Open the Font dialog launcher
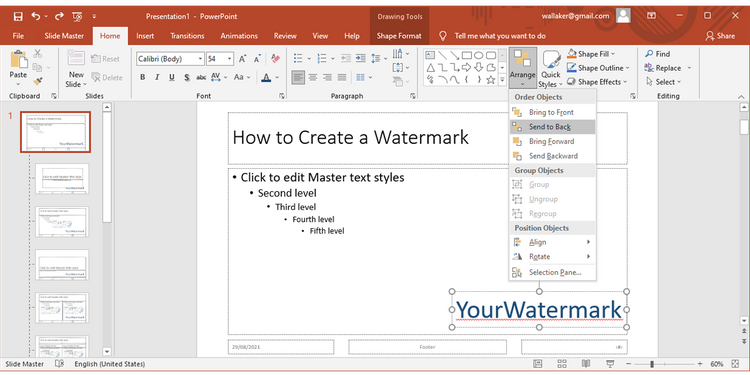Image resolution: width=750 pixels, height=375 pixels. point(282,96)
